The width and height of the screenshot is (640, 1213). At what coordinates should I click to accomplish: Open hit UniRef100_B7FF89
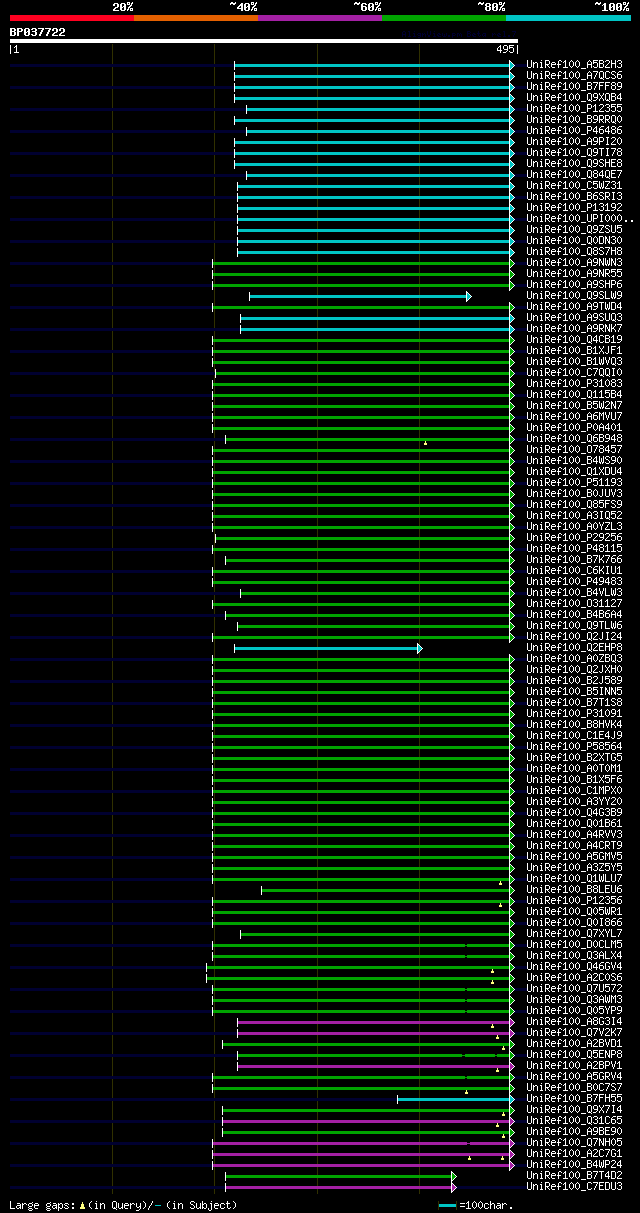coord(574,86)
